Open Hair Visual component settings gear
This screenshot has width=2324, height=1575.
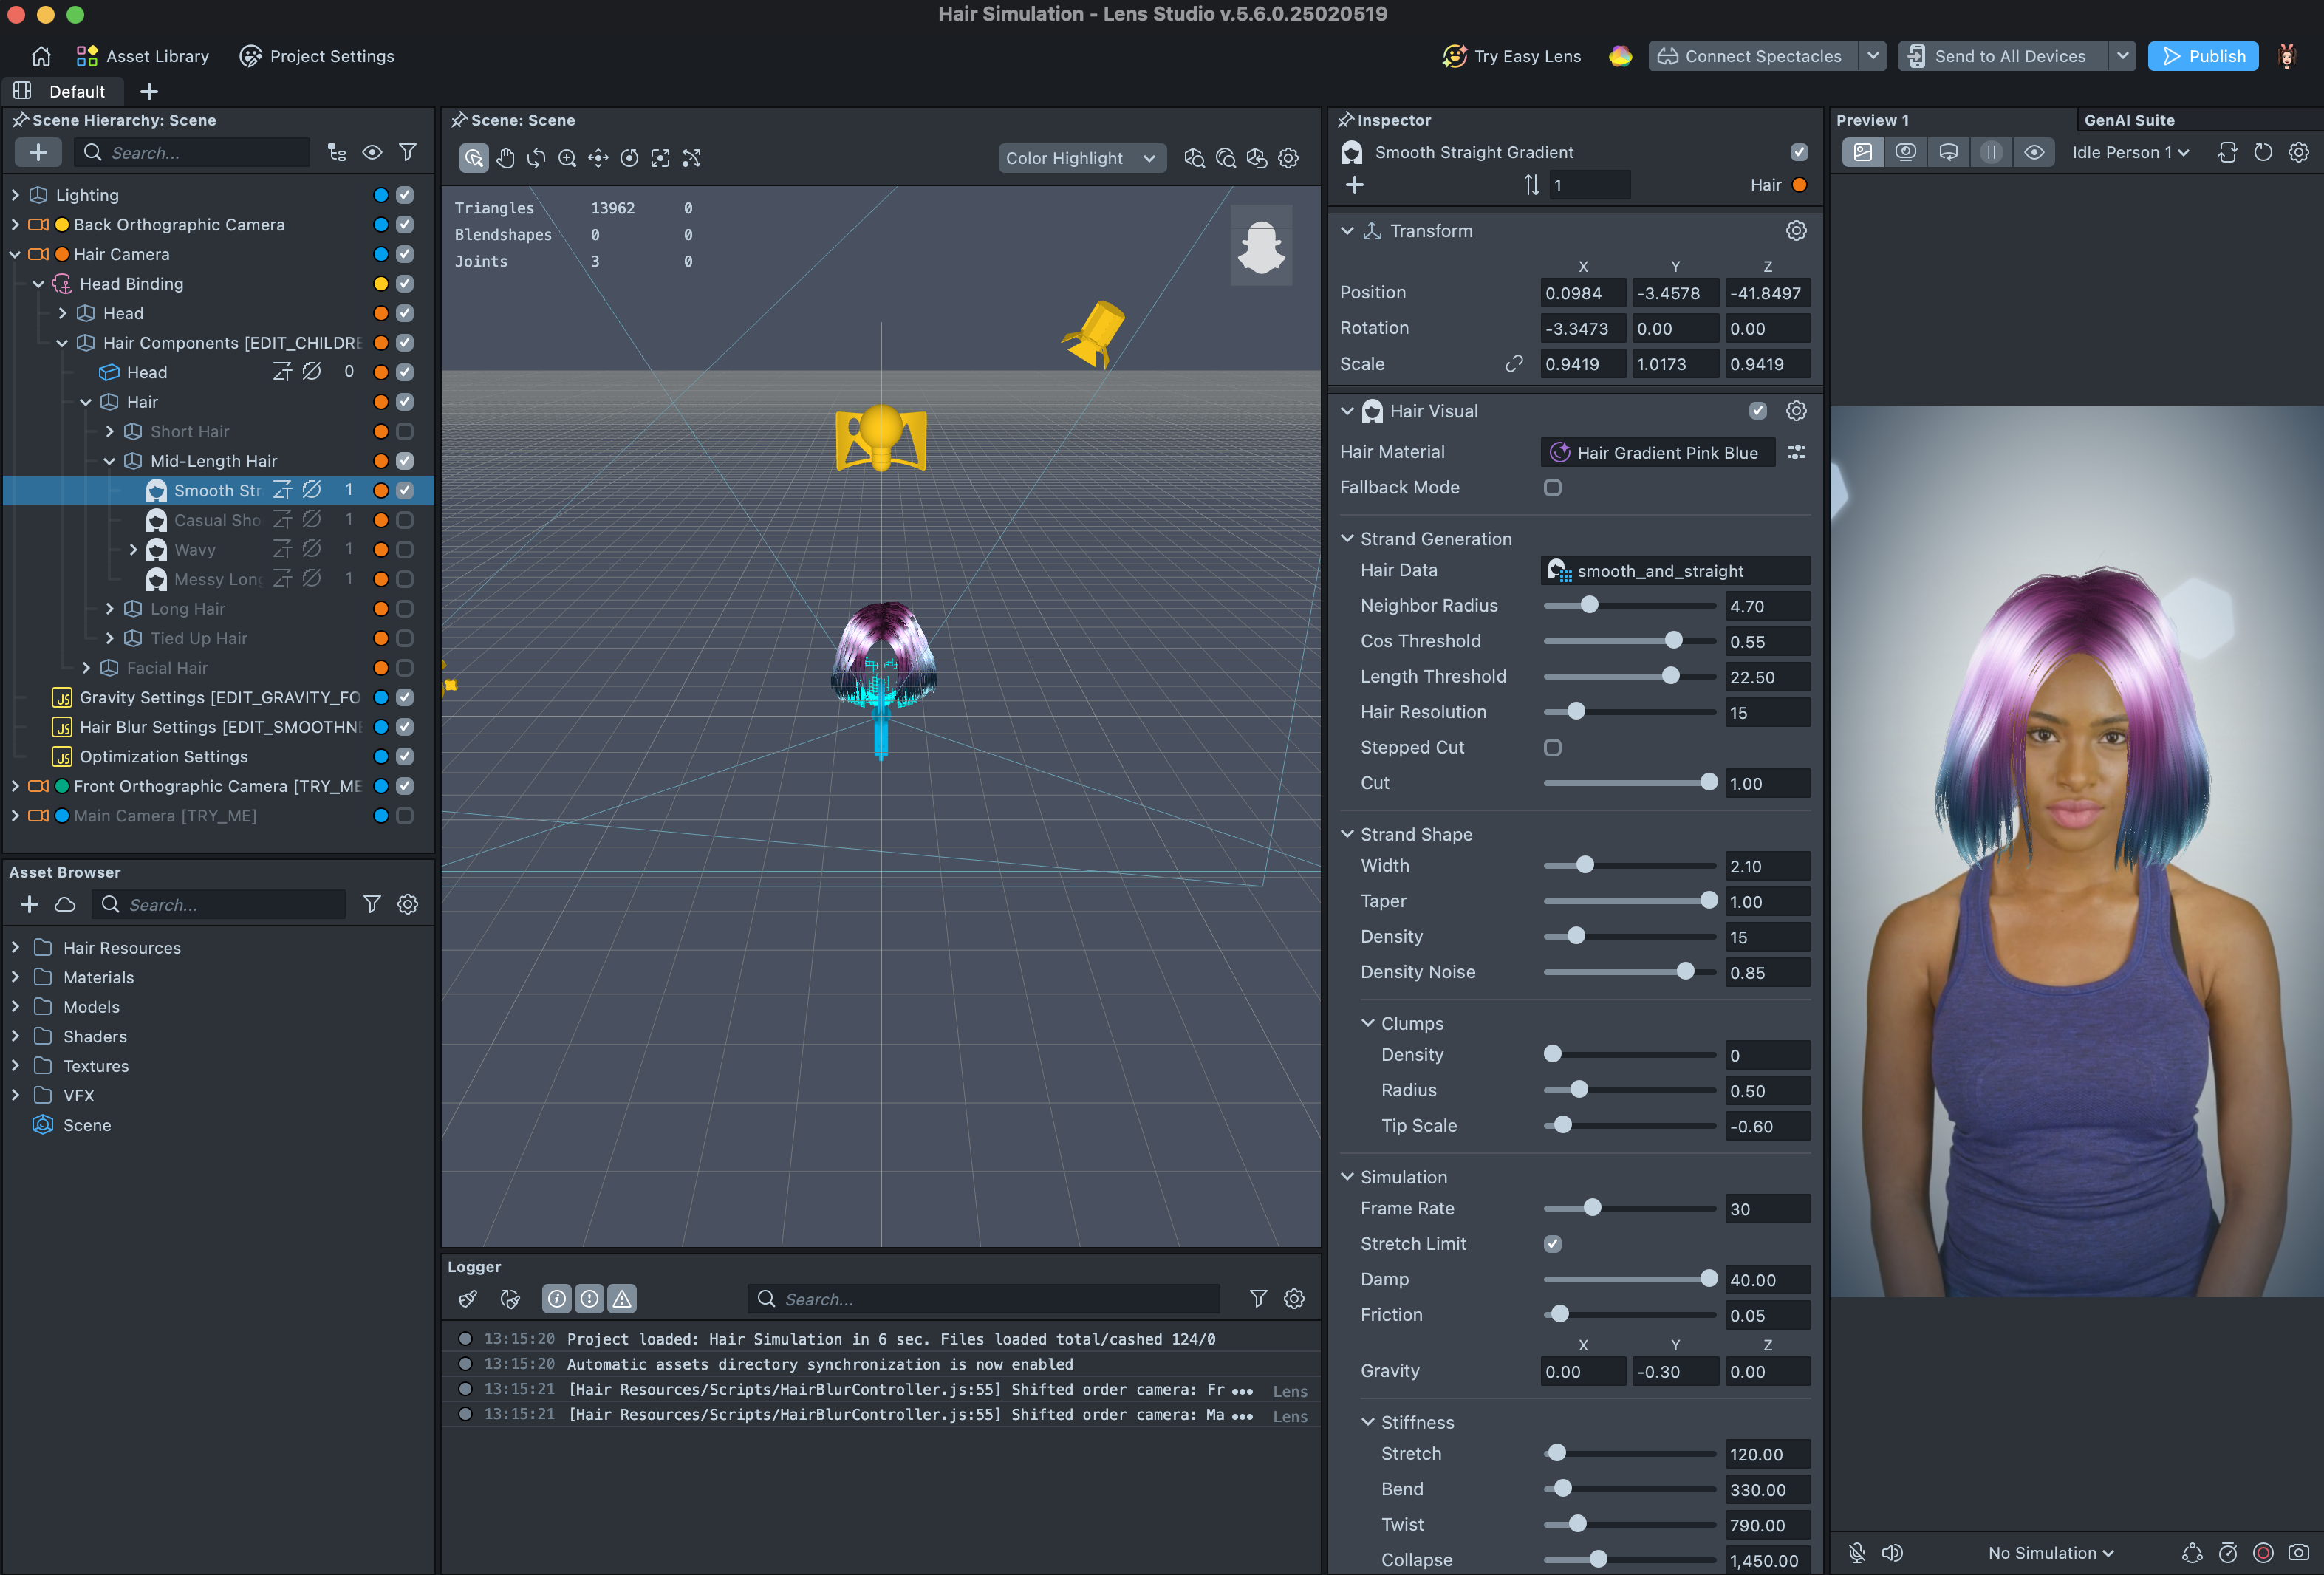1796,411
